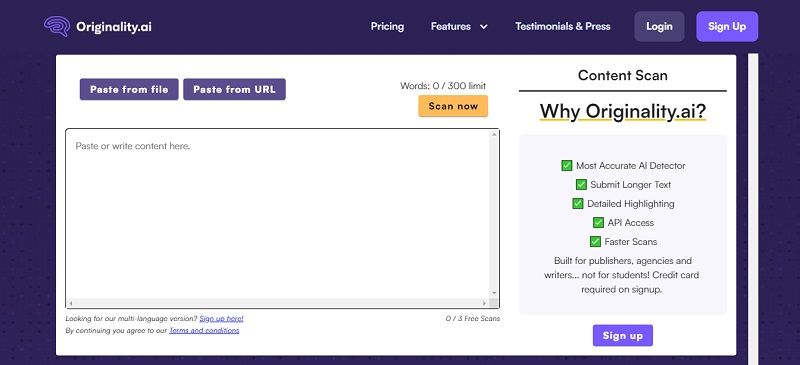800x365 pixels.
Task: Expand the Features dropdown chevron
Action: click(484, 27)
